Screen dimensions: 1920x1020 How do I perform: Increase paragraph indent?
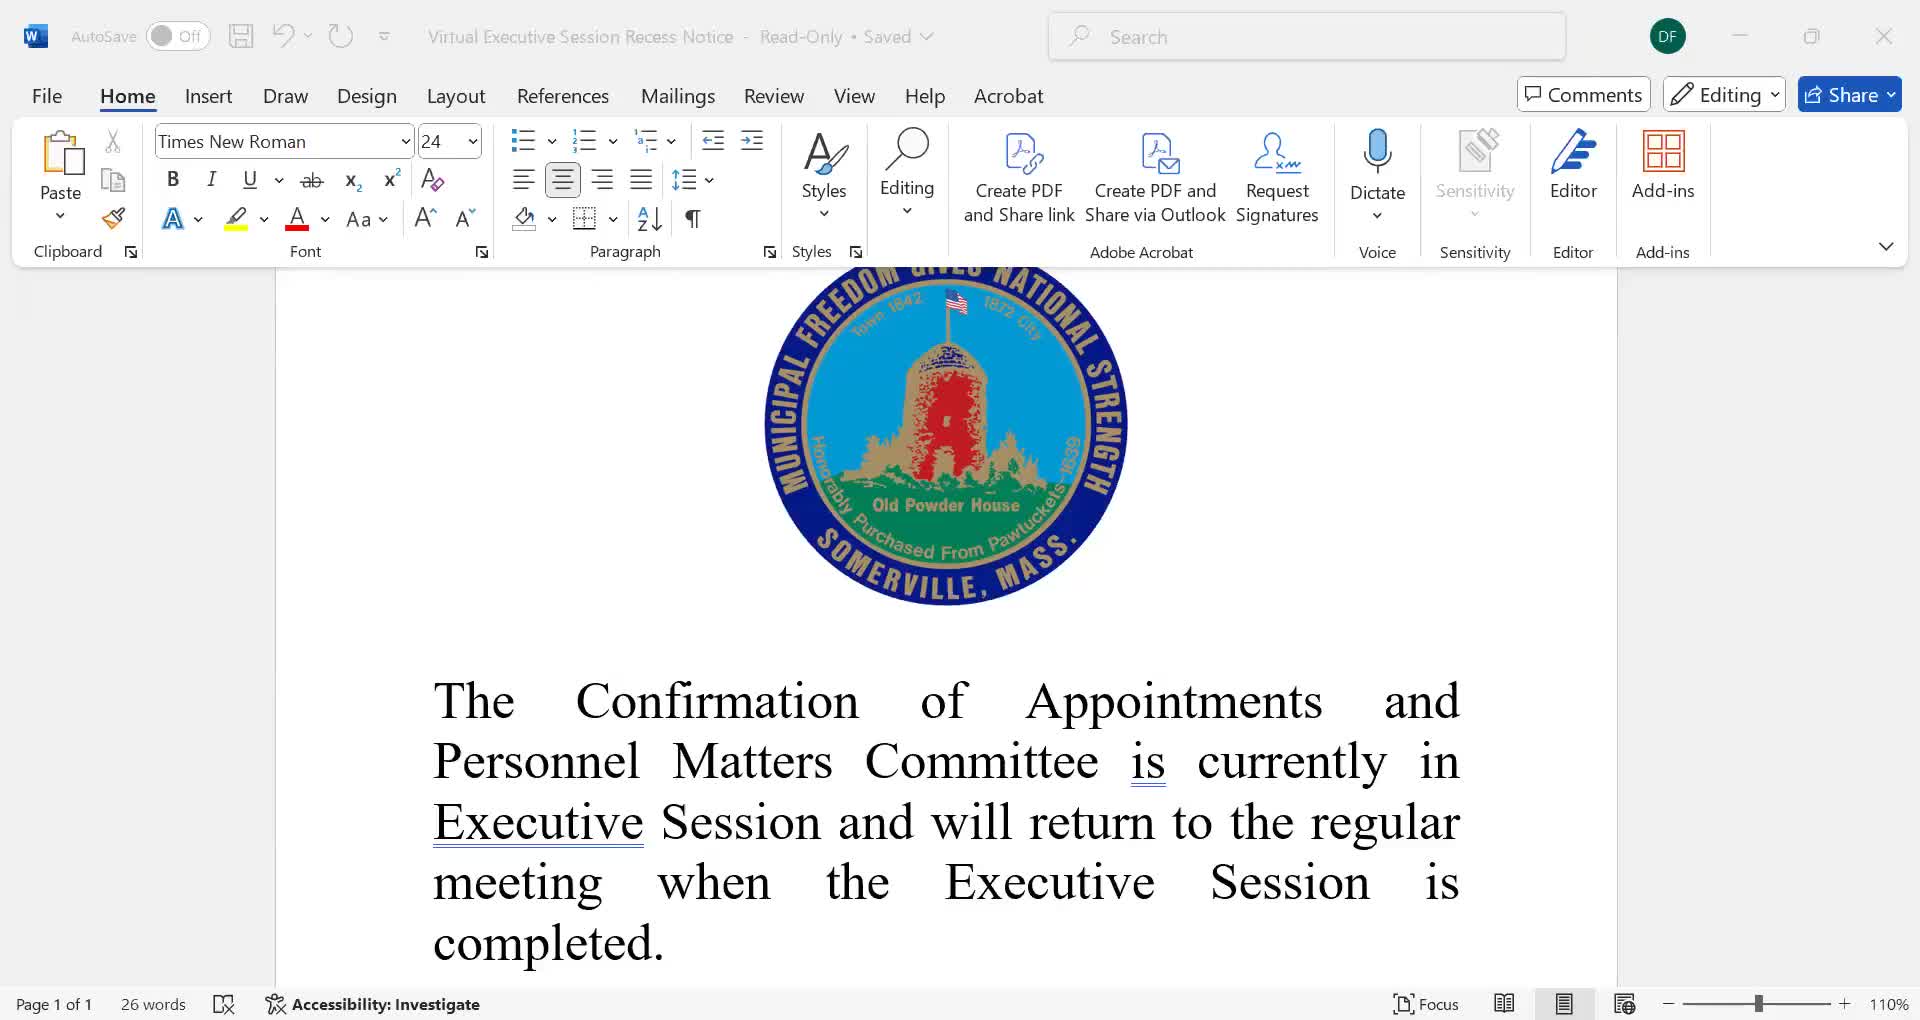click(x=752, y=141)
